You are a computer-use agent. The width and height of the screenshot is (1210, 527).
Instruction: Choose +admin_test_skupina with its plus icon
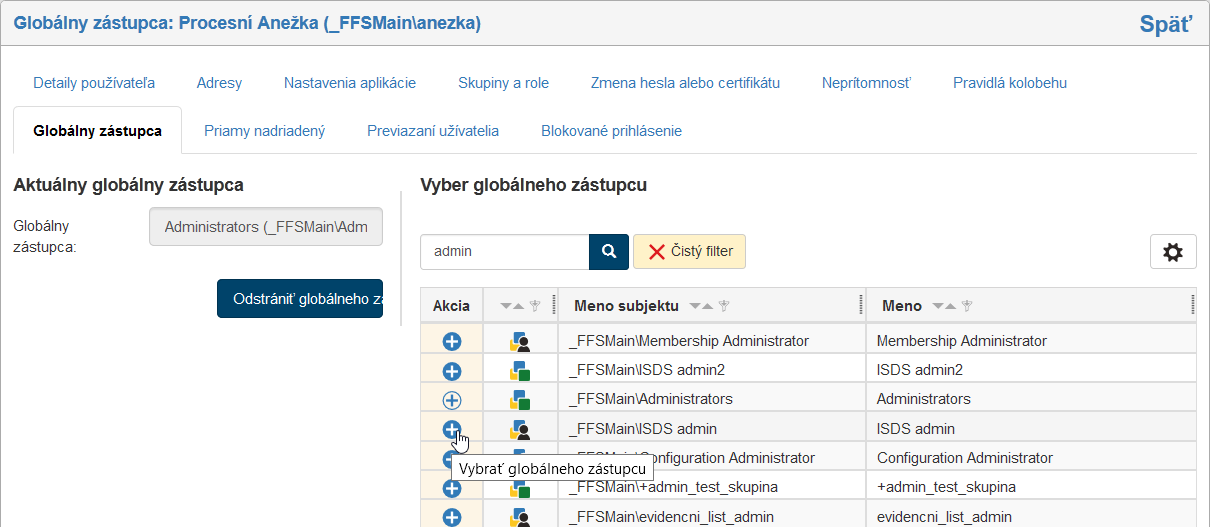click(x=452, y=488)
